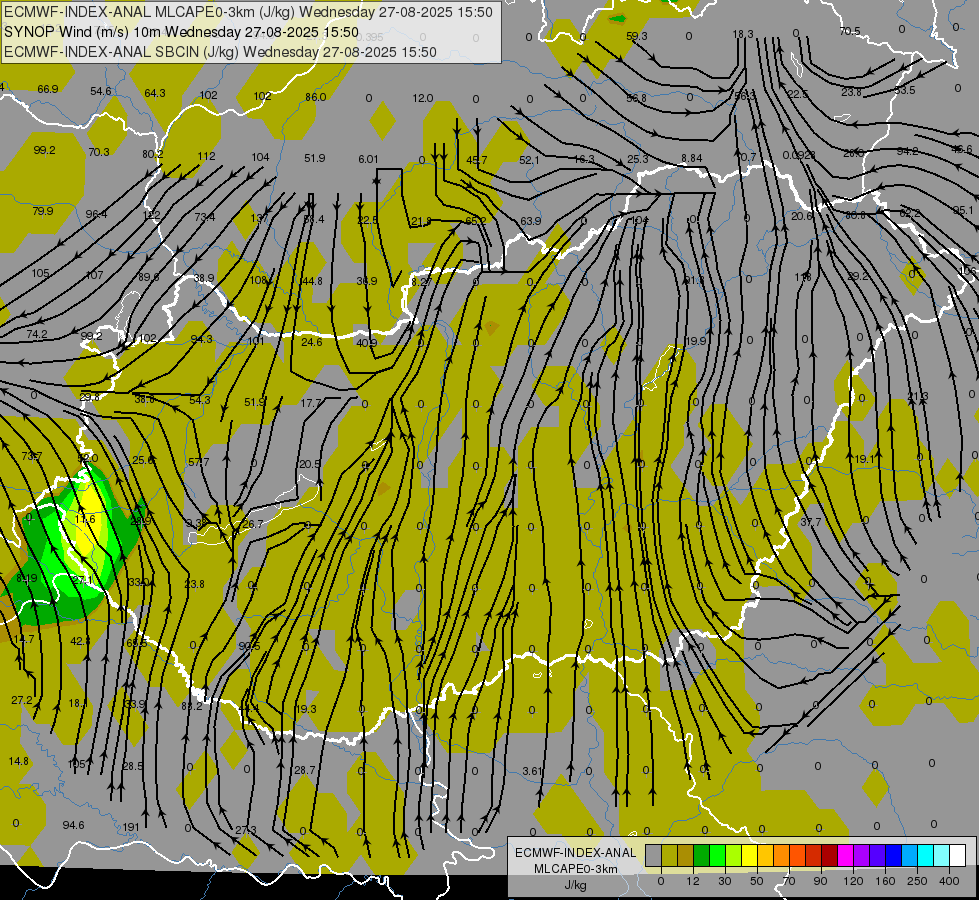Click the cyan legend swatch
979x900 pixels.
(x=925, y=855)
